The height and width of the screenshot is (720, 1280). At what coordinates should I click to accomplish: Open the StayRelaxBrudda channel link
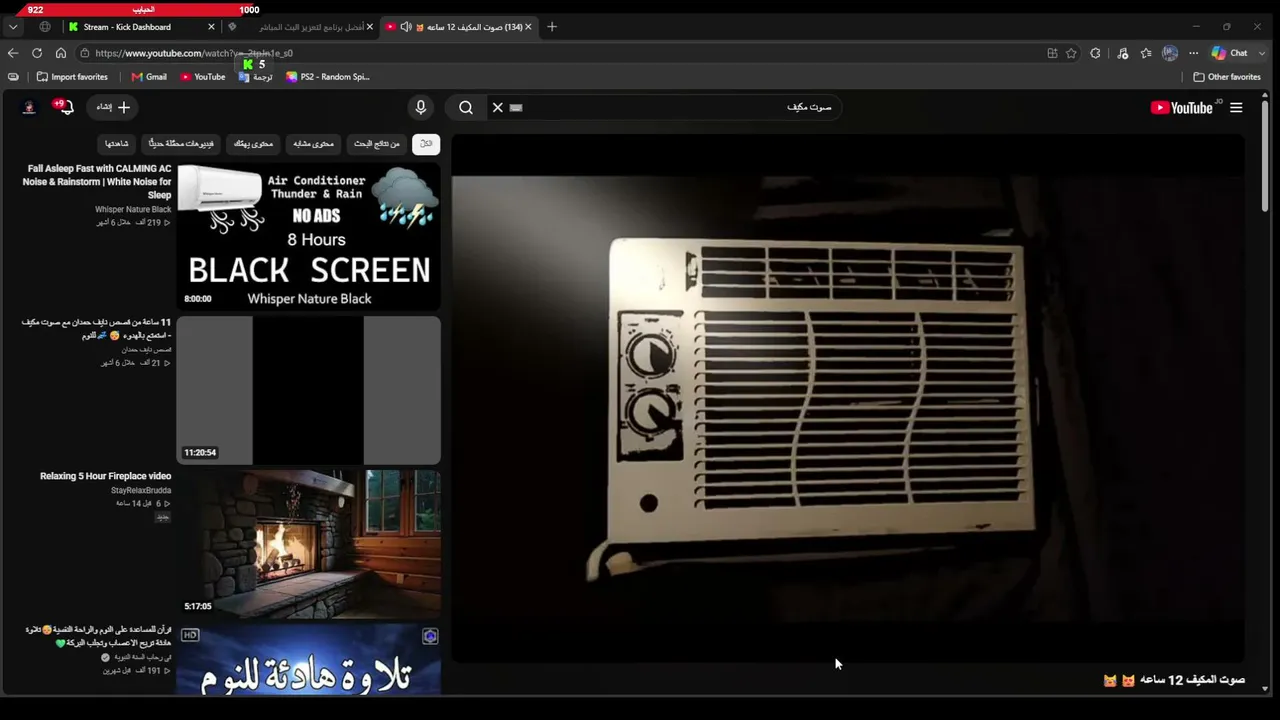click(x=141, y=491)
